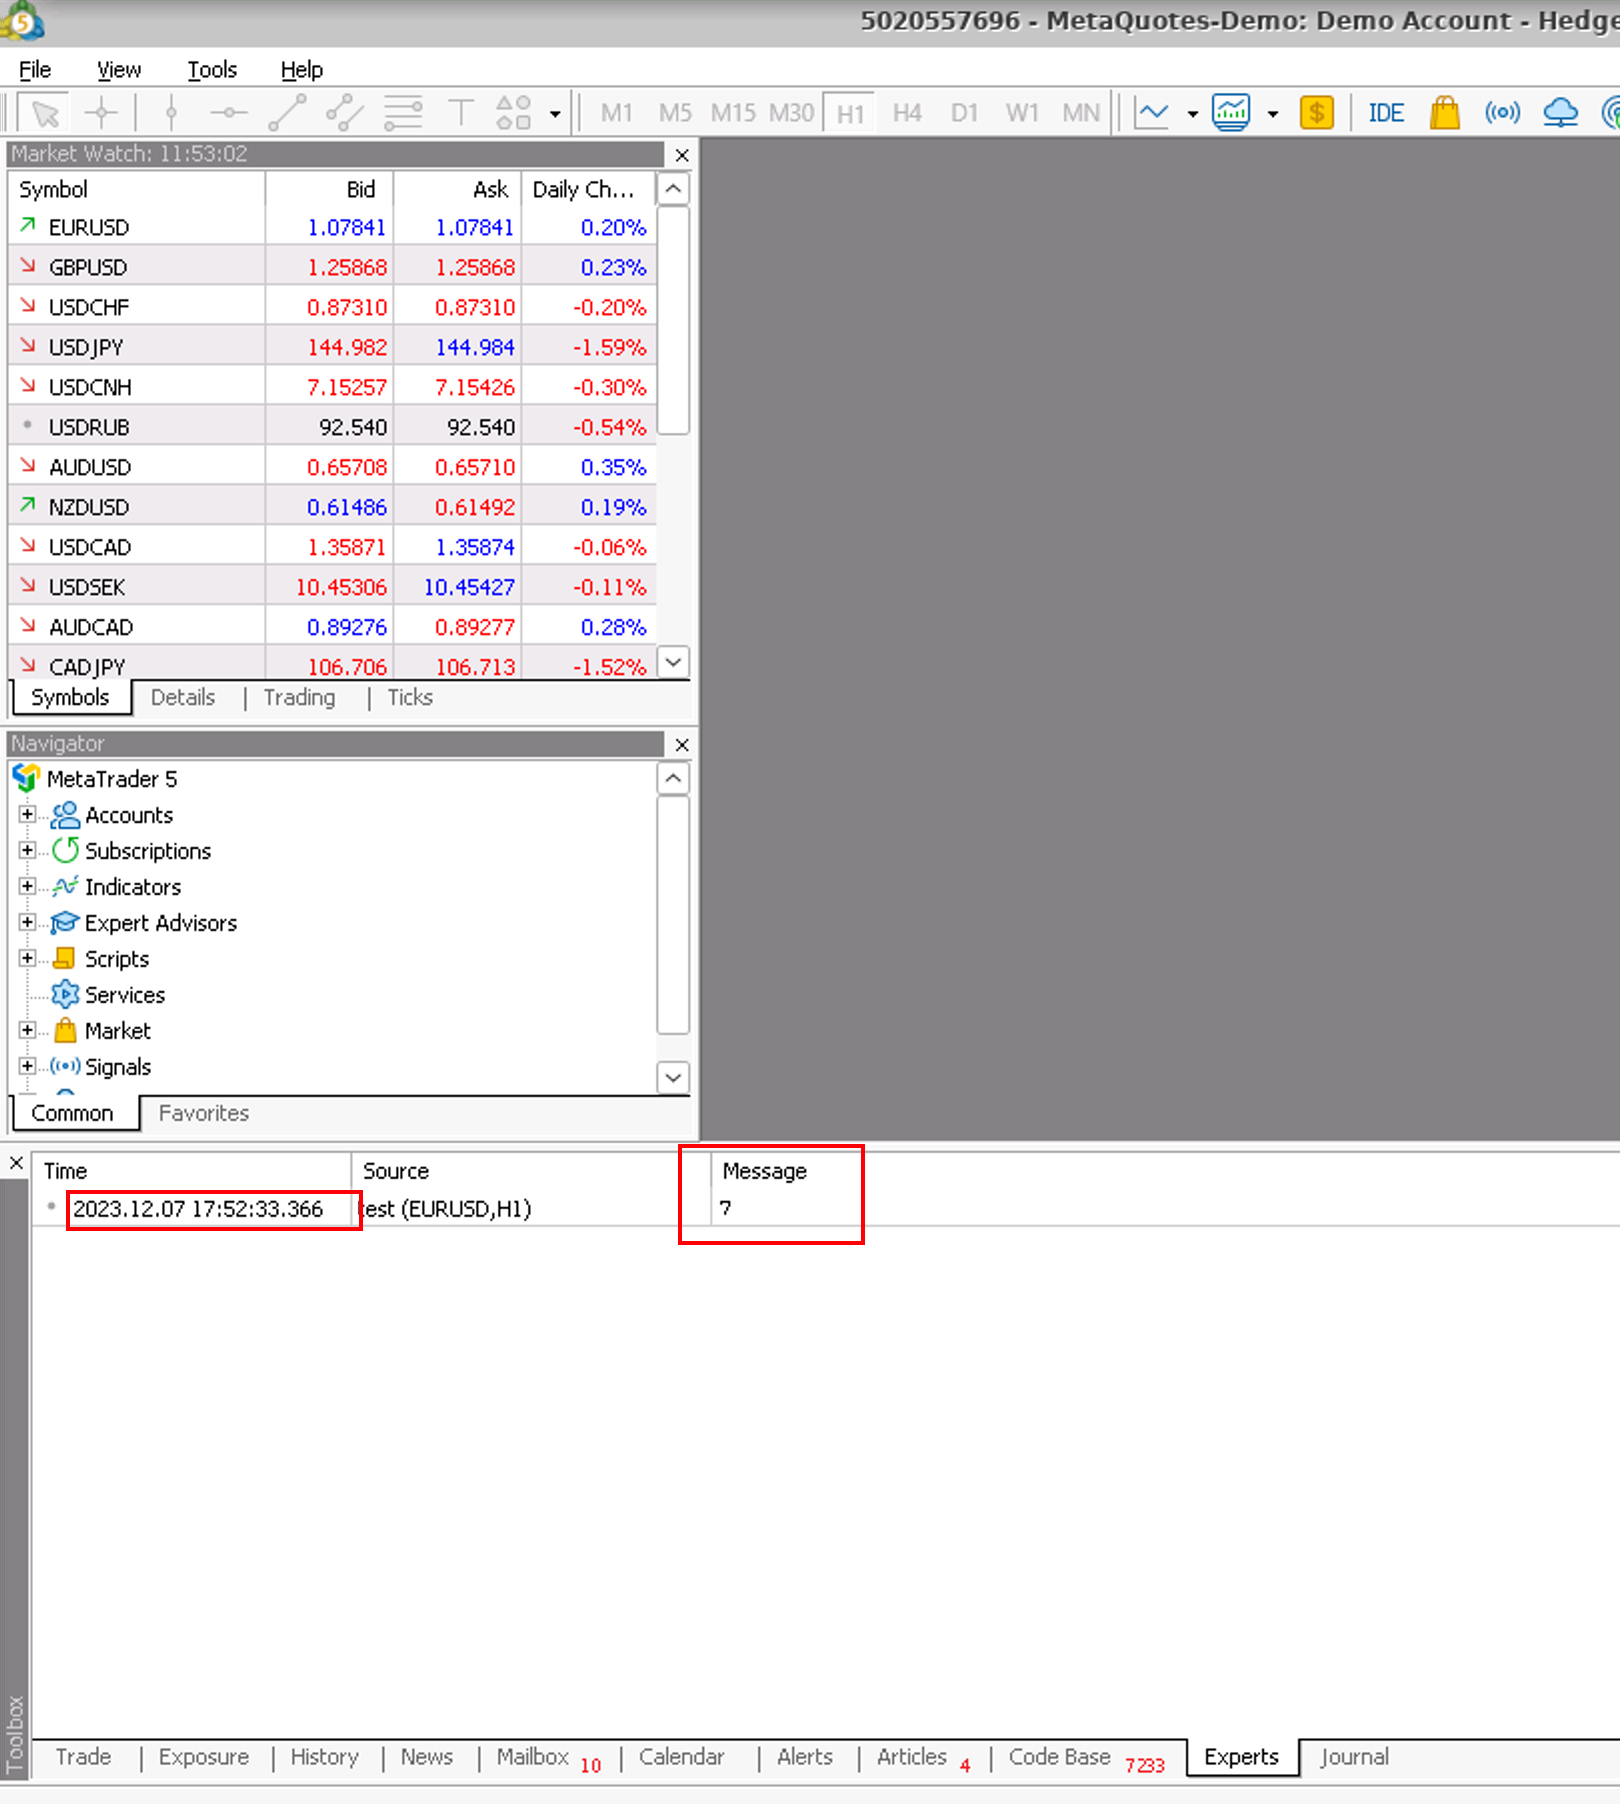Image resolution: width=1620 pixels, height=1804 pixels.
Task: Switch chart to M15 timeframe
Action: tap(733, 113)
